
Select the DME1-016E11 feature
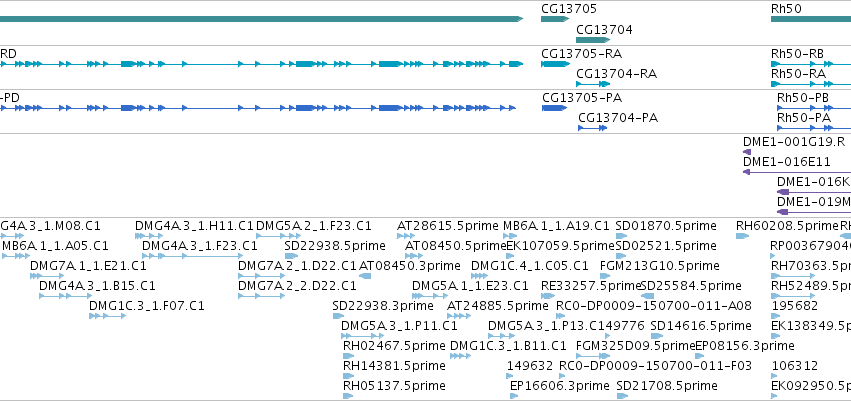click(x=797, y=172)
